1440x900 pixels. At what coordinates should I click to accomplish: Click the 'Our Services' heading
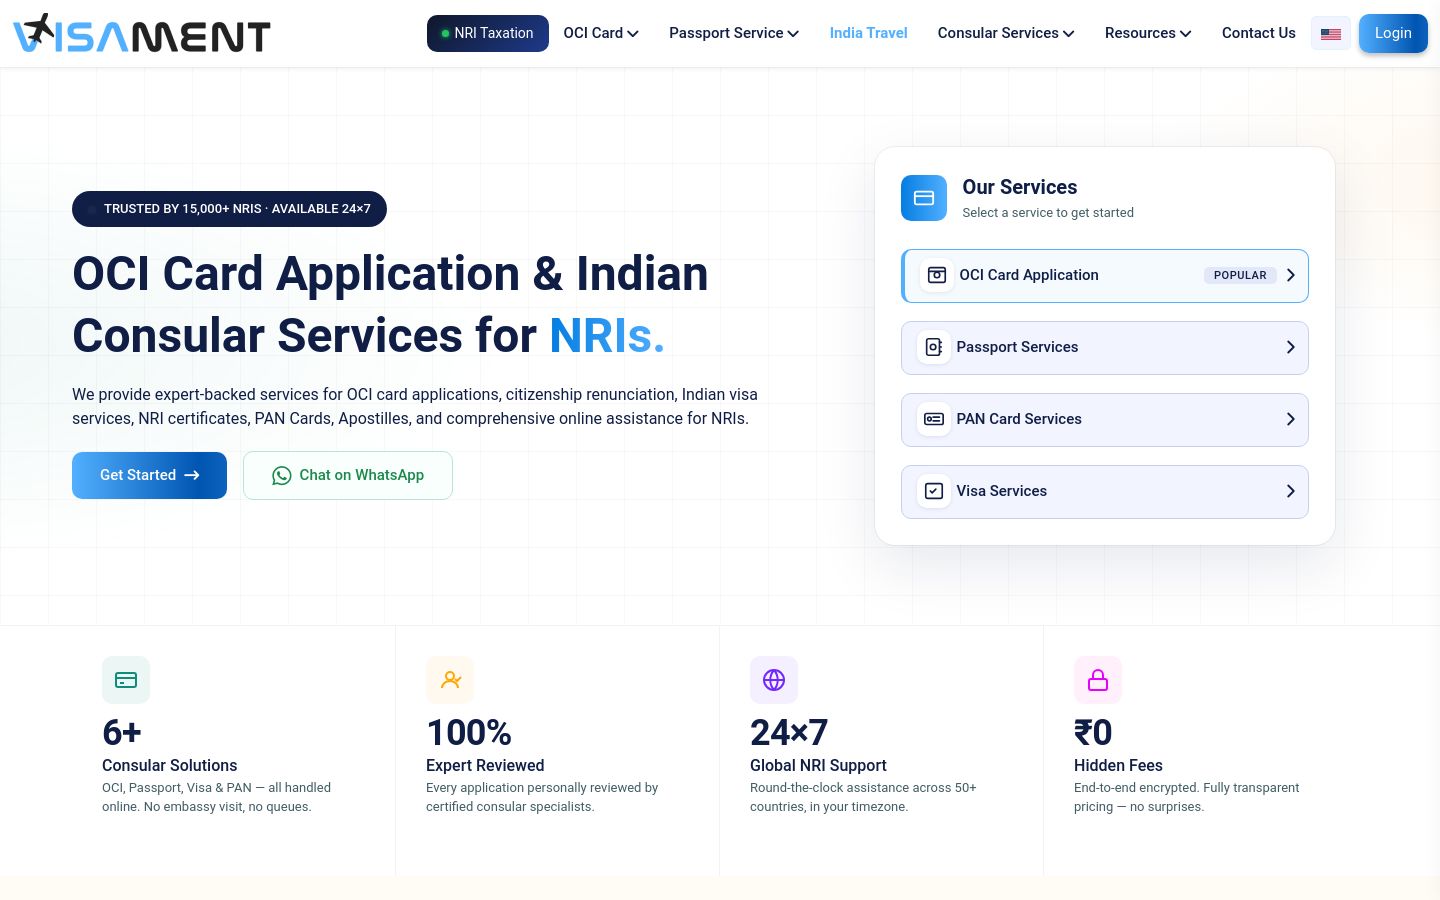click(x=1019, y=187)
